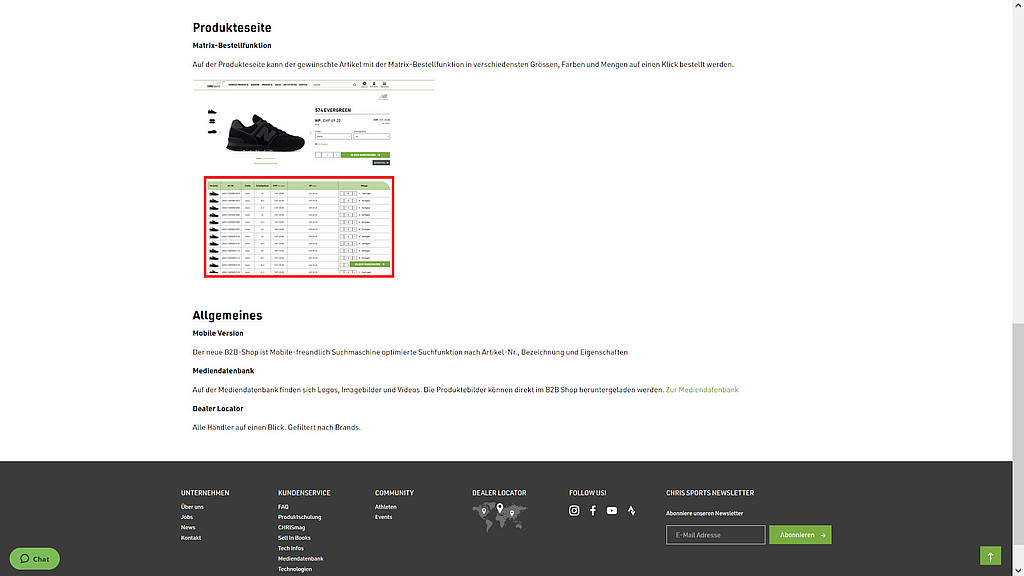Screen dimensions: 1024x576
Task: Open the Sell In Books link
Action: click(x=294, y=538)
